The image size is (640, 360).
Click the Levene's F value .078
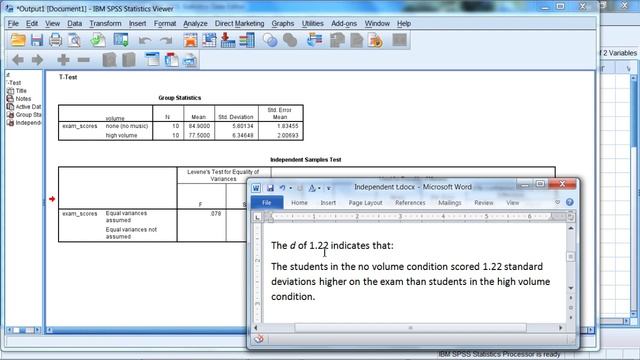click(x=216, y=213)
